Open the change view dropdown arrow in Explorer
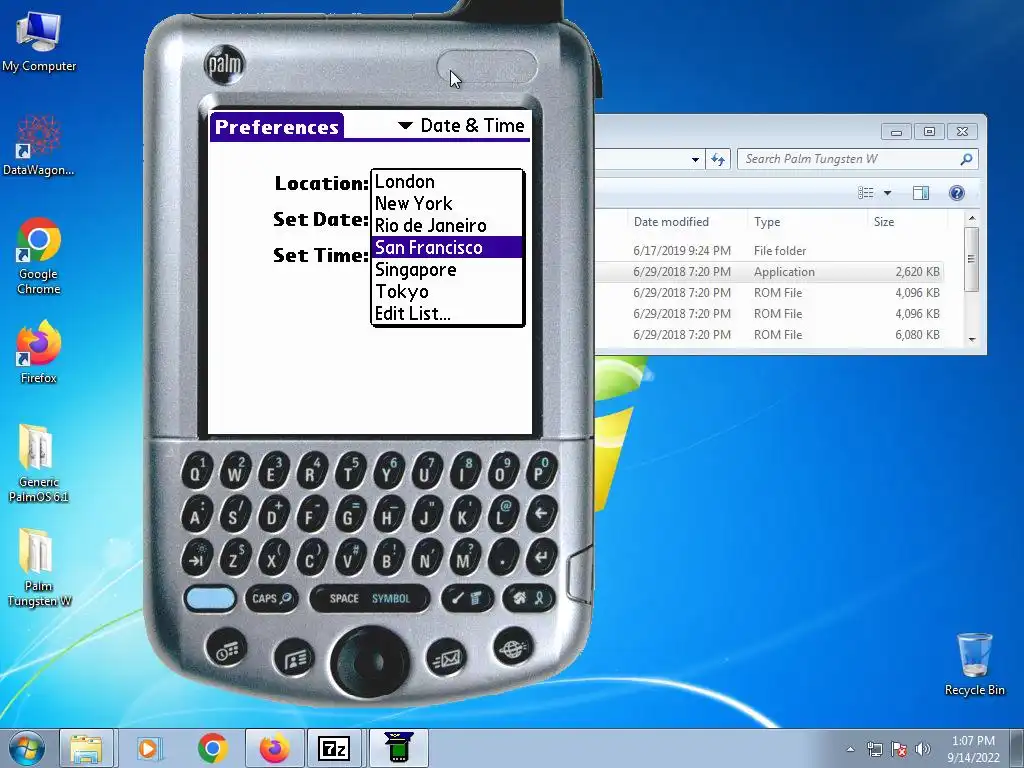This screenshot has width=1024, height=768. 888,193
